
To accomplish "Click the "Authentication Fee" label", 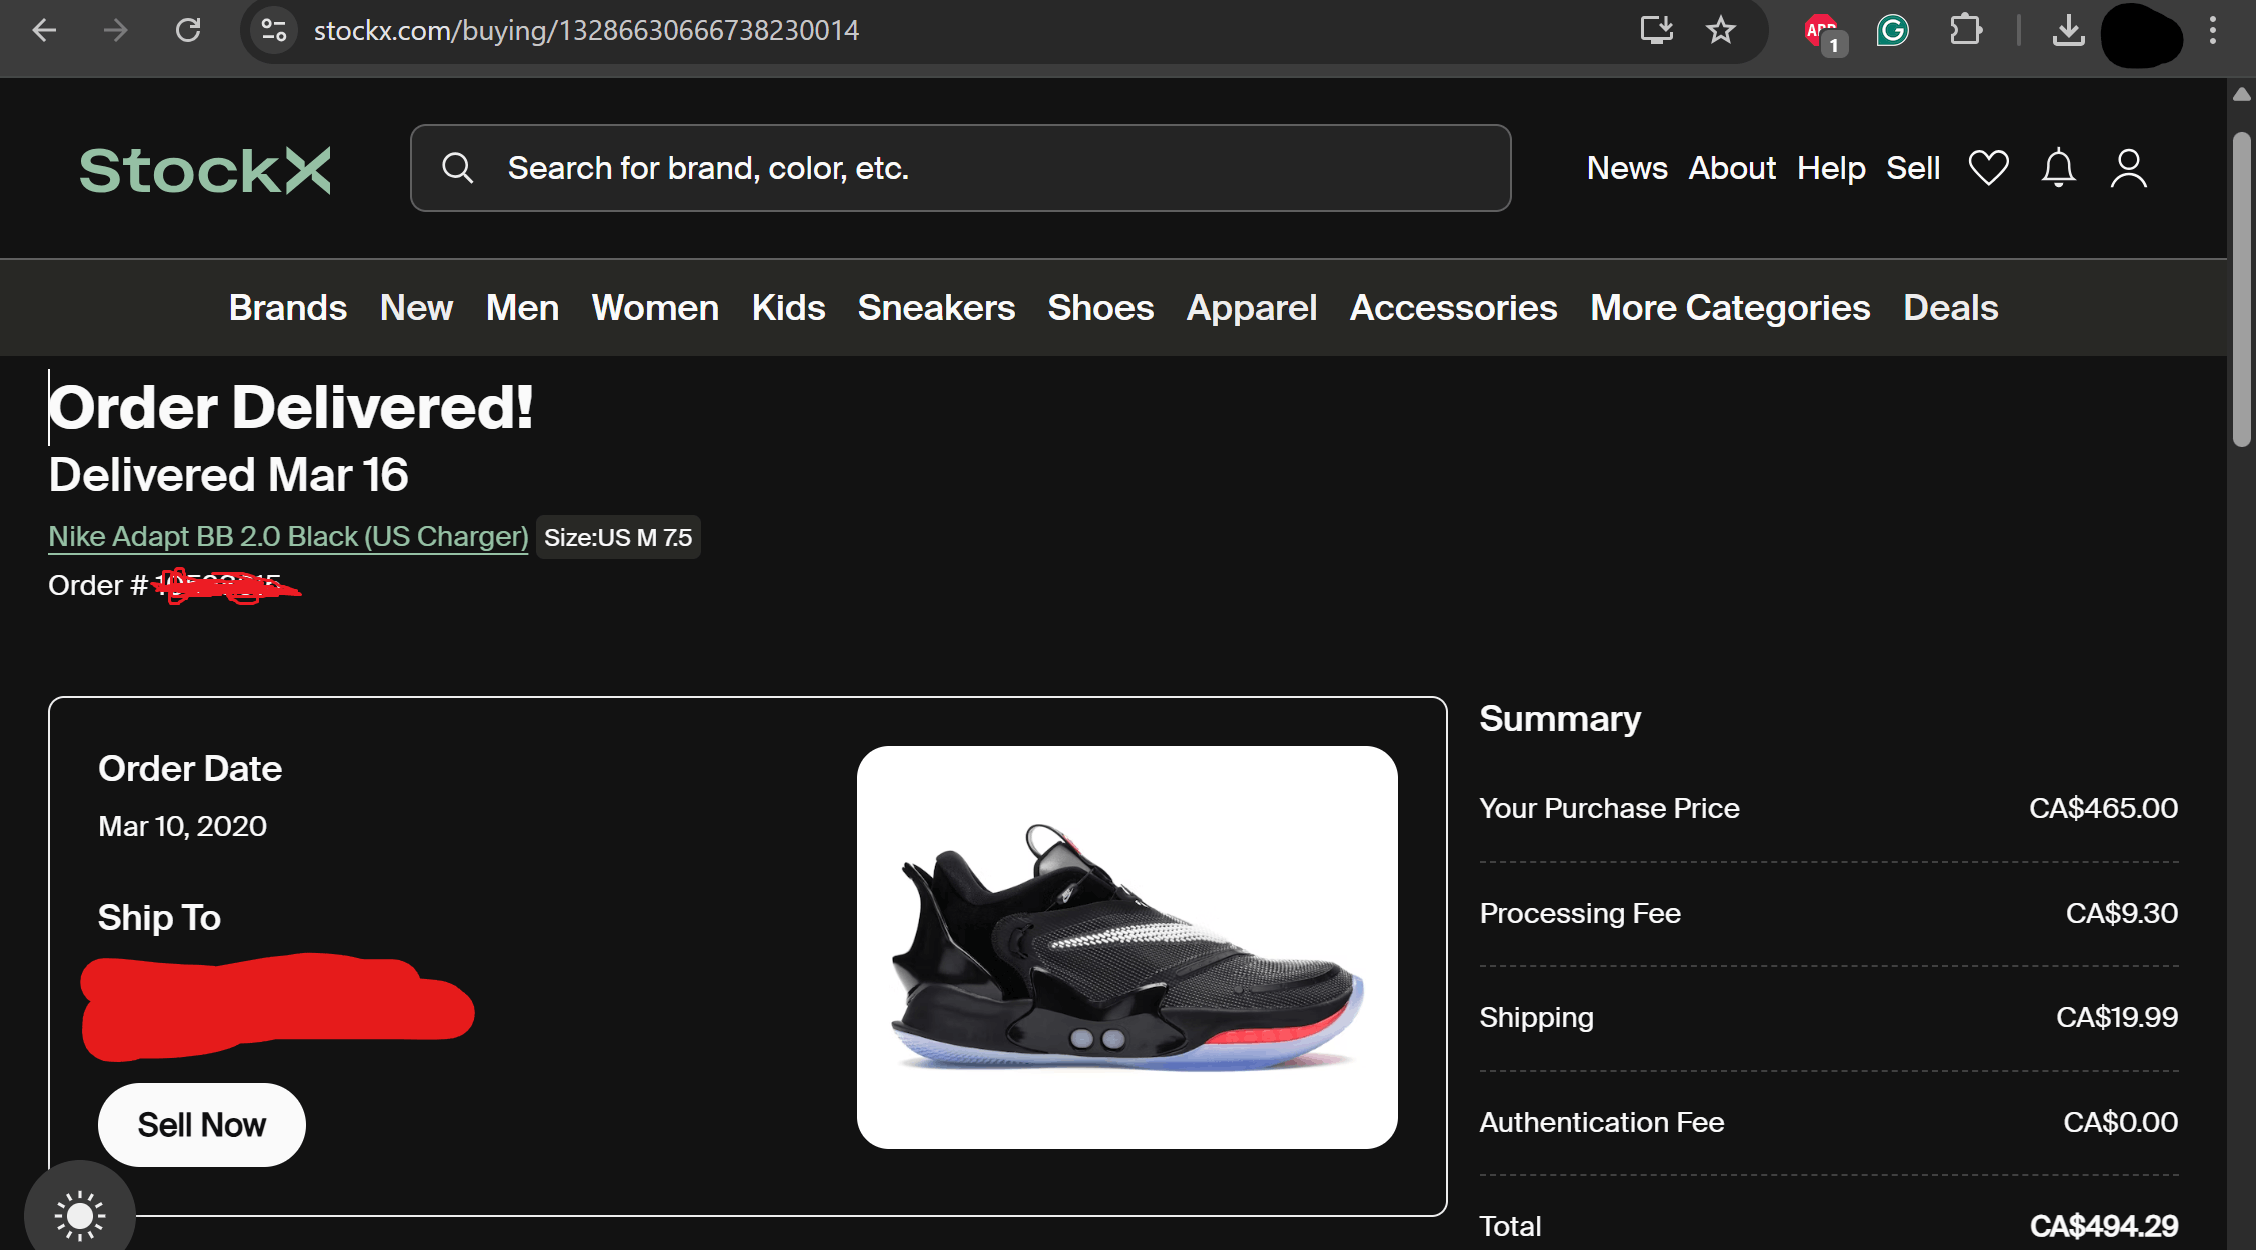I will pos(1602,1122).
